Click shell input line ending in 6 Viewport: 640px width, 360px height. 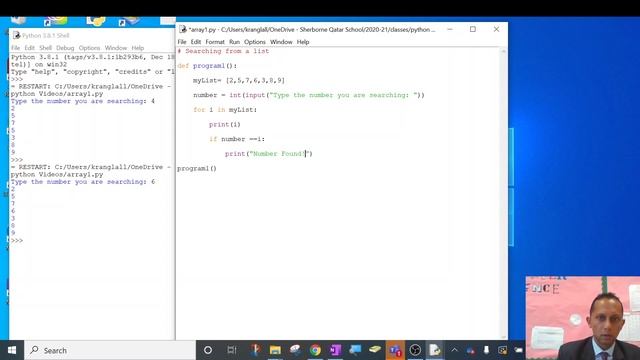tap(83, 182)
